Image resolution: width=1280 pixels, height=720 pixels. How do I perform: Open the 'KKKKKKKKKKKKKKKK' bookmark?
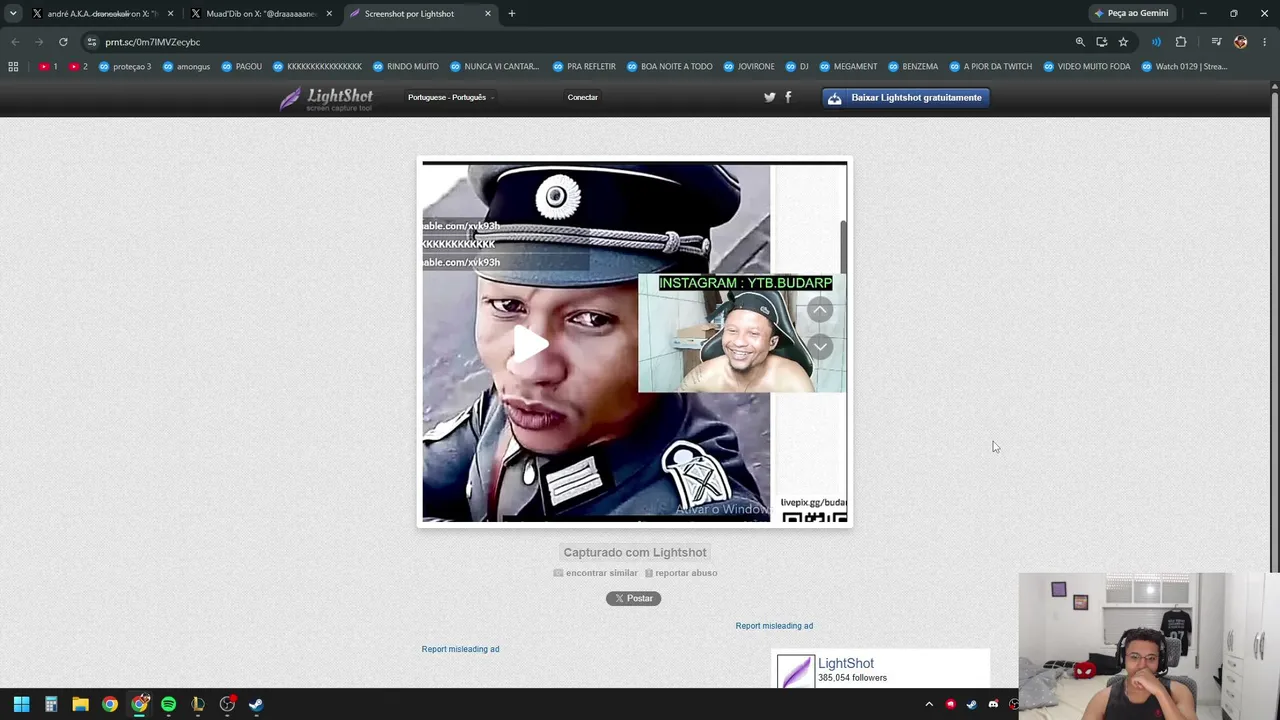click(317, 67)
